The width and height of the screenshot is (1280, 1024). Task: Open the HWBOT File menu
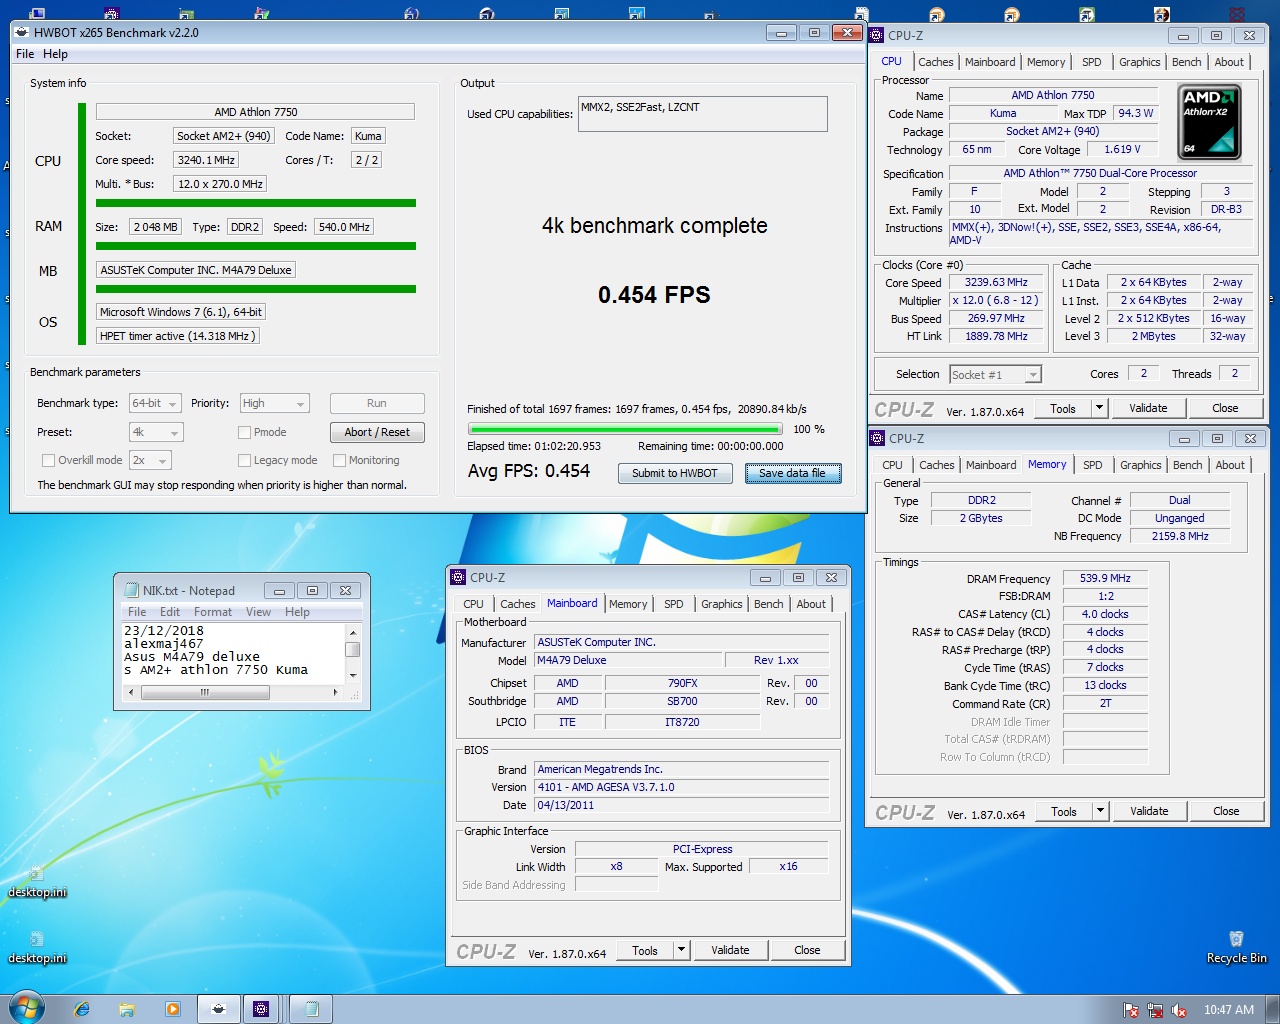pyautogui.click(x=25, y=54)
